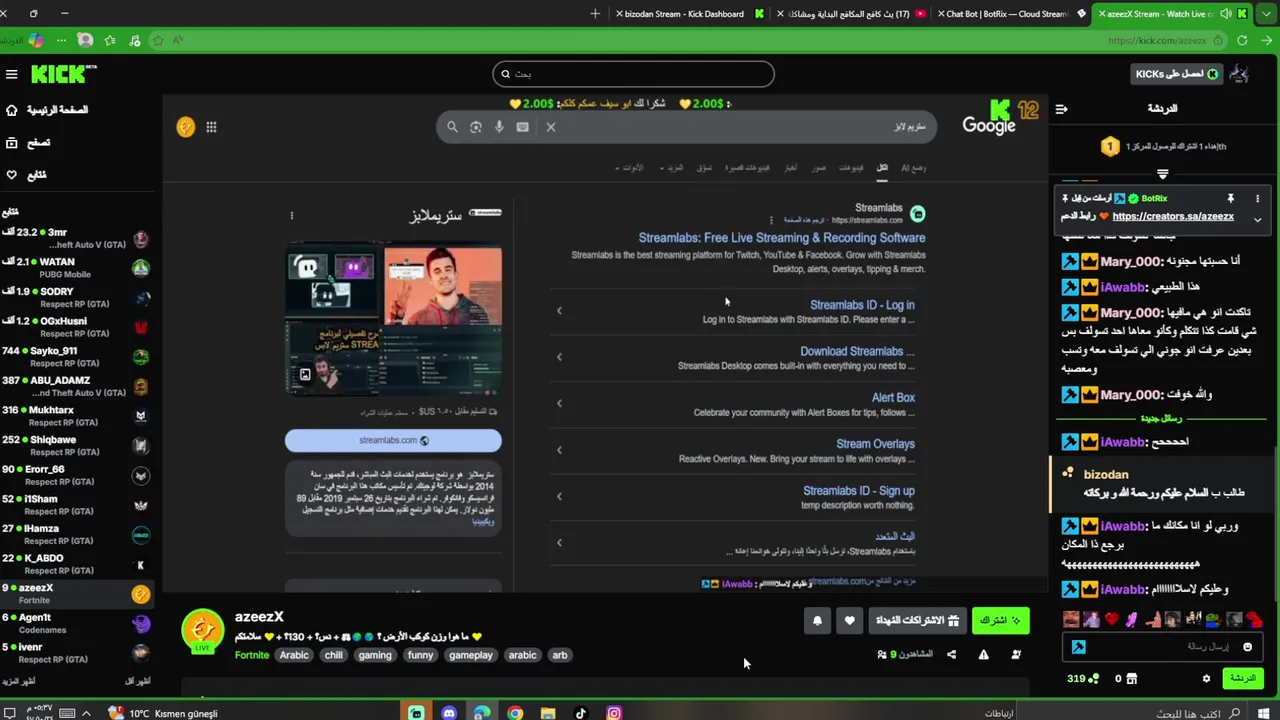Open Sayko_911 channel in sidebar
The height and width of the screenshot is (720, 1280).
(x=75, y=357)
